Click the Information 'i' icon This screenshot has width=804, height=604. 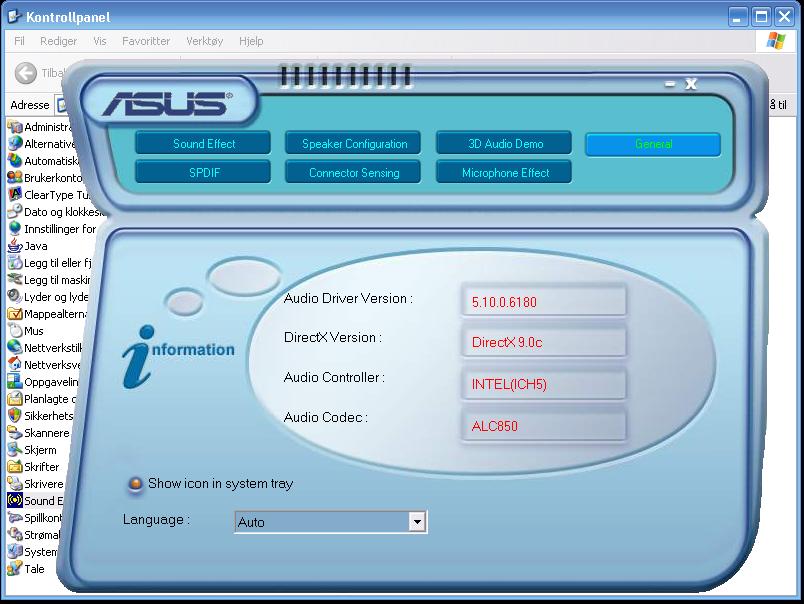(x=137, y=356)
